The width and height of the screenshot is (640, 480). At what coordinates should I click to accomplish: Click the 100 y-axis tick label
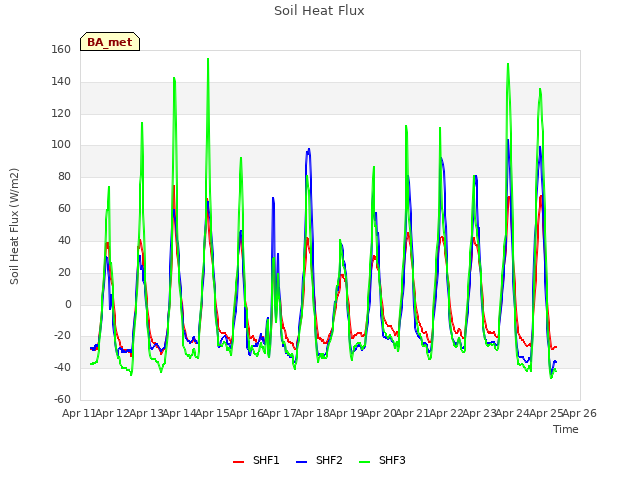tap(61, 144)
